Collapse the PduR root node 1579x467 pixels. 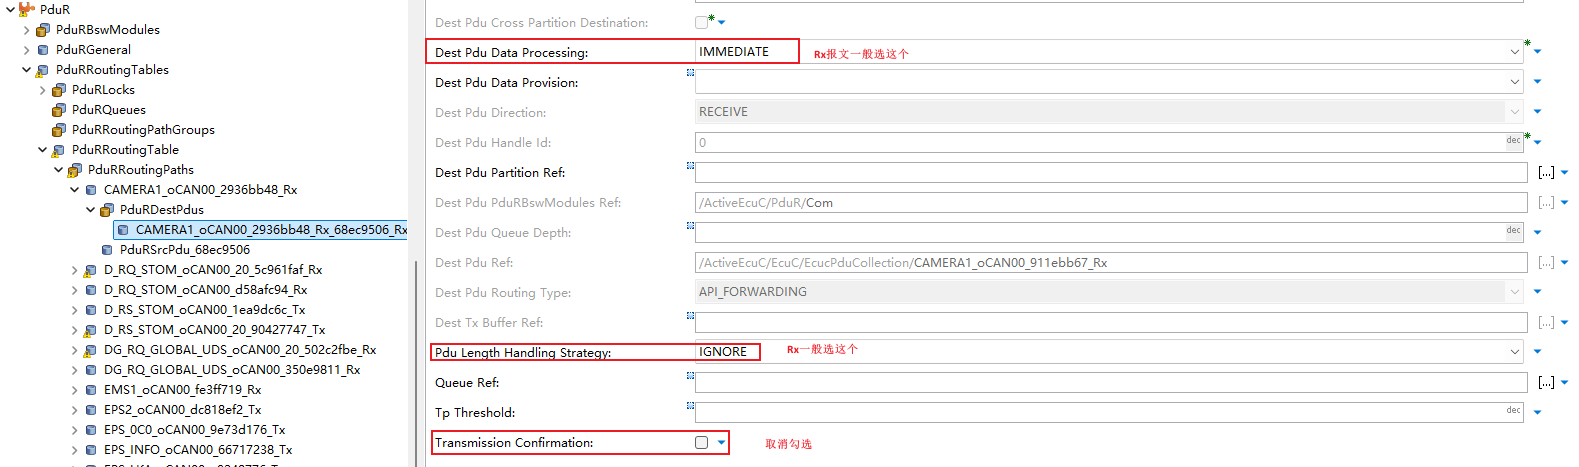(10, 9)
